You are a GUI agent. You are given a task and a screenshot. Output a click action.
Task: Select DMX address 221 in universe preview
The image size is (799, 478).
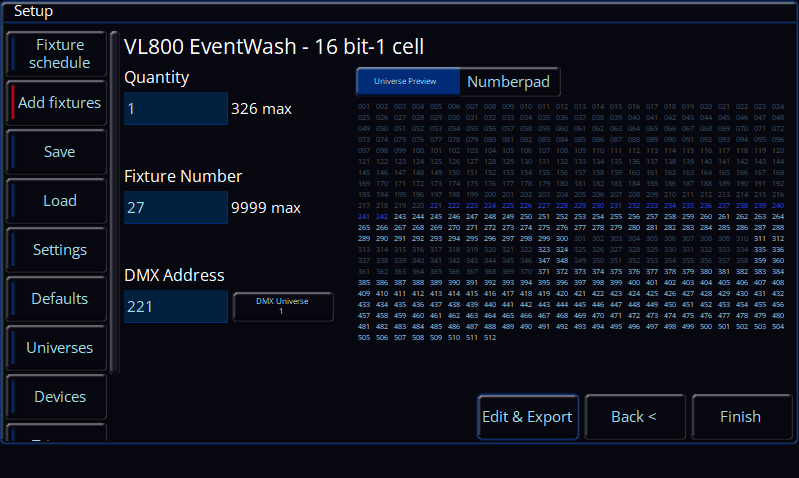coord(436,205)
